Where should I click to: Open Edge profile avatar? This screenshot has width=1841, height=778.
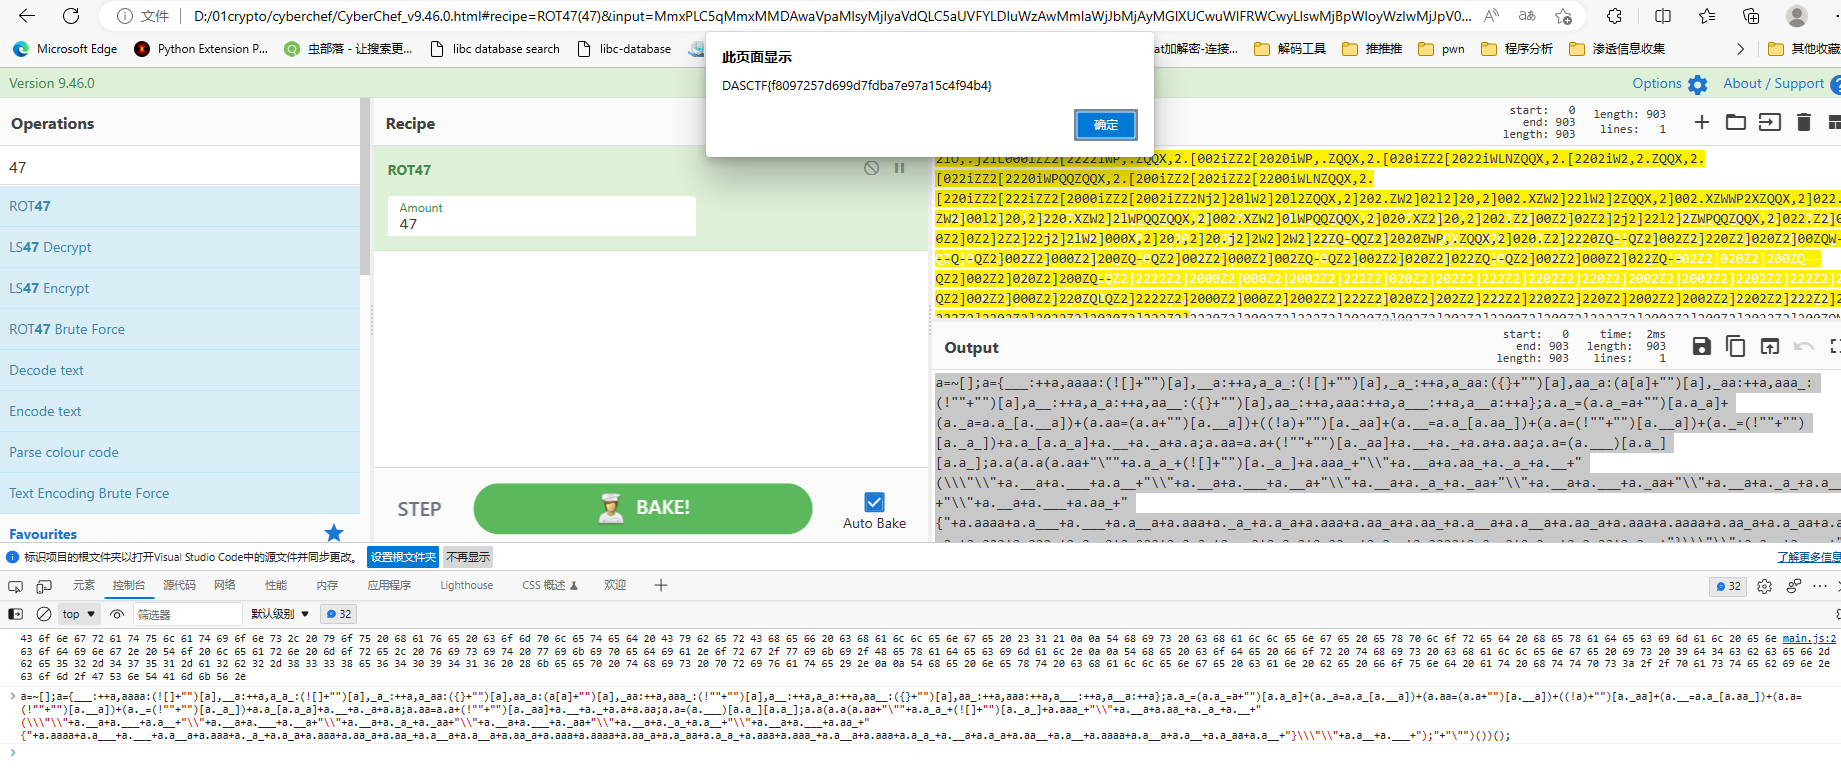[1797, 16]
